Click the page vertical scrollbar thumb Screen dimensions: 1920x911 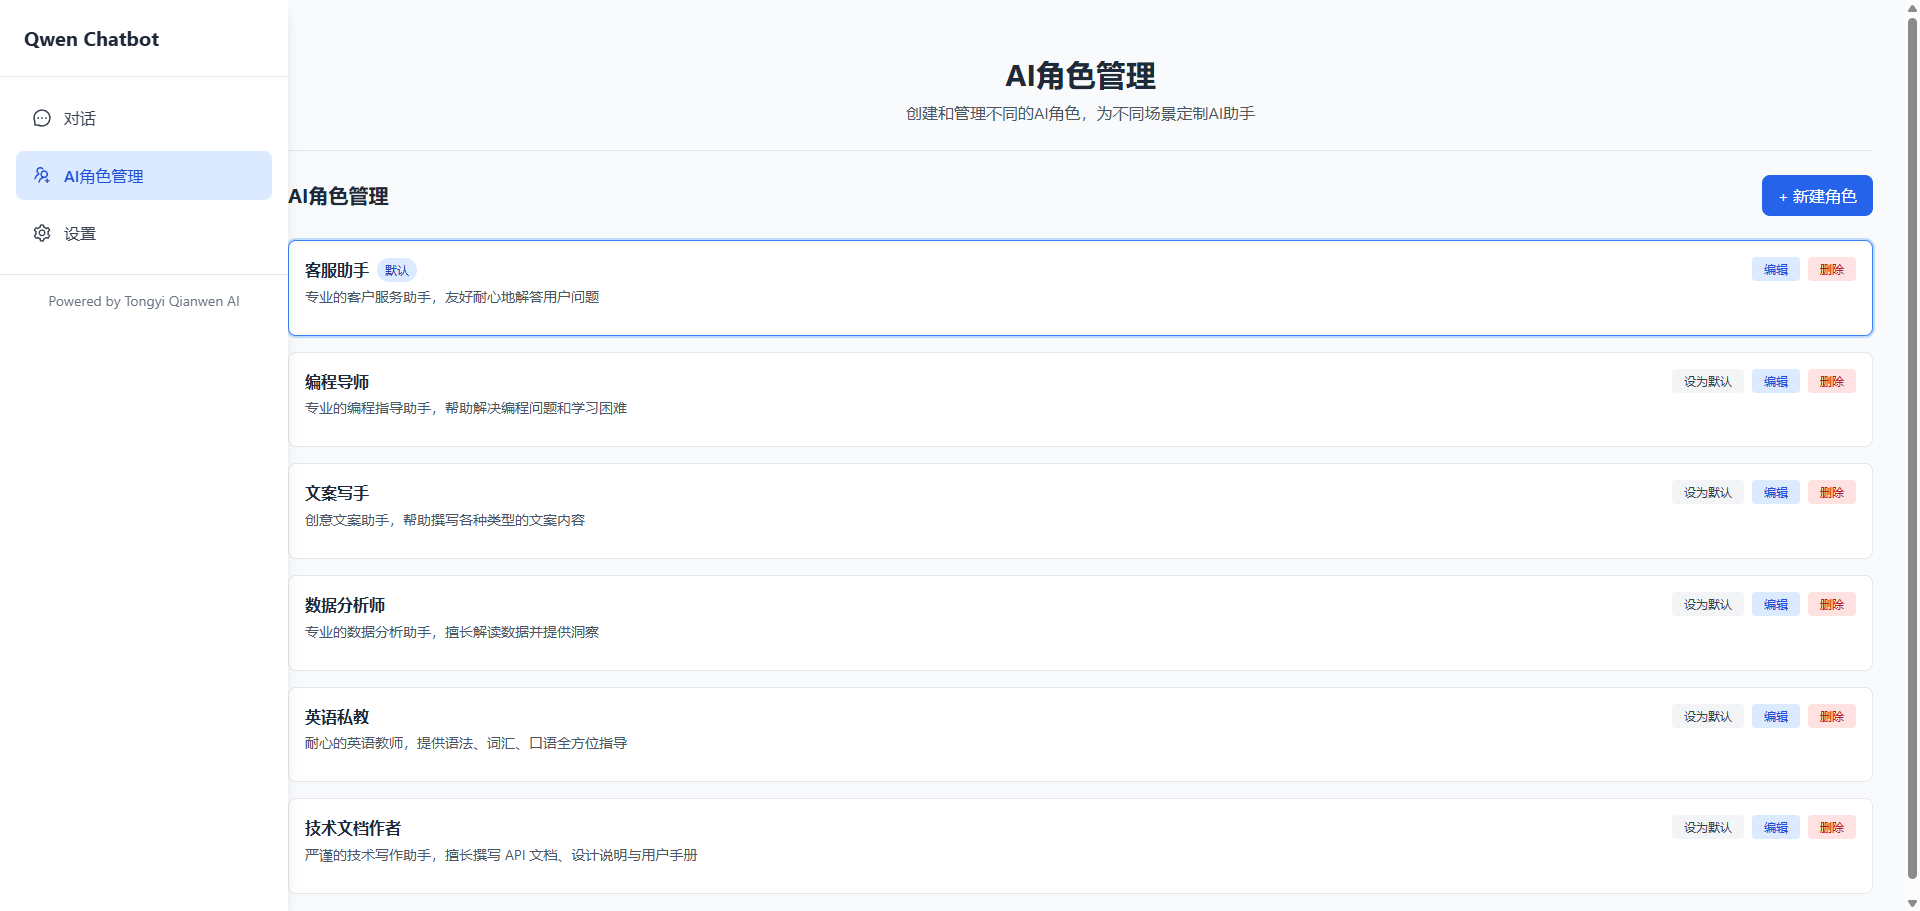(1912, 448)
